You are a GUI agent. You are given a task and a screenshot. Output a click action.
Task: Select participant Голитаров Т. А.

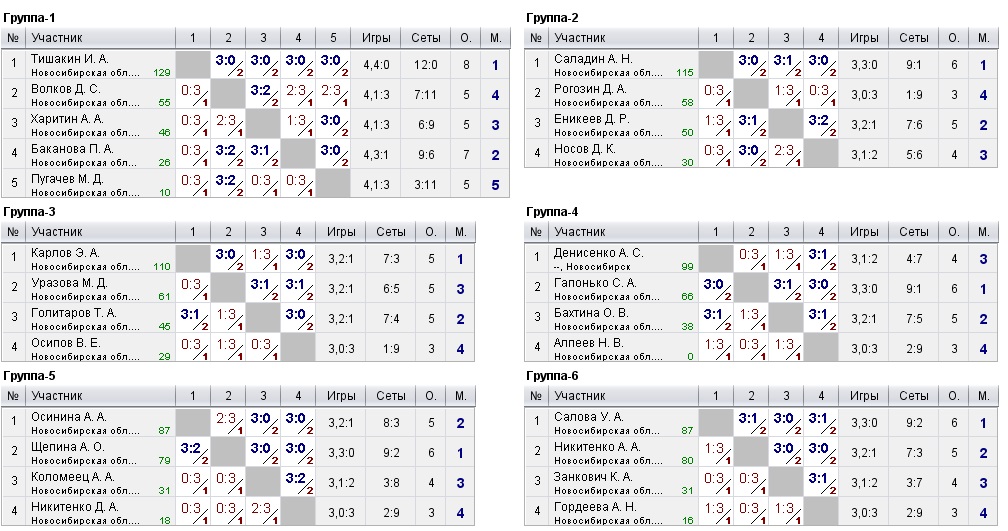pos(73,313)
